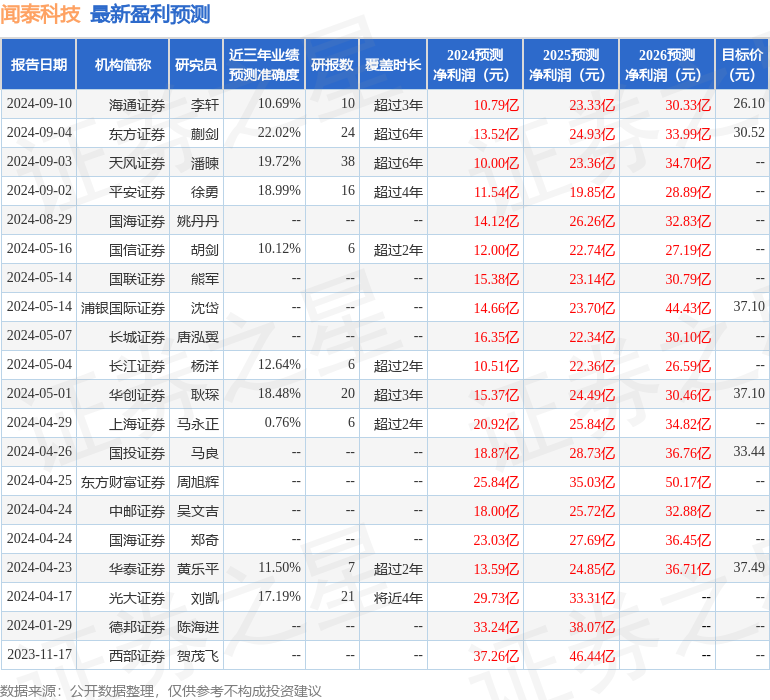Click 2025 profit value 19.85亿
Image resolution: width=770 pixels, height=700 pixels.
coord(592,192)
